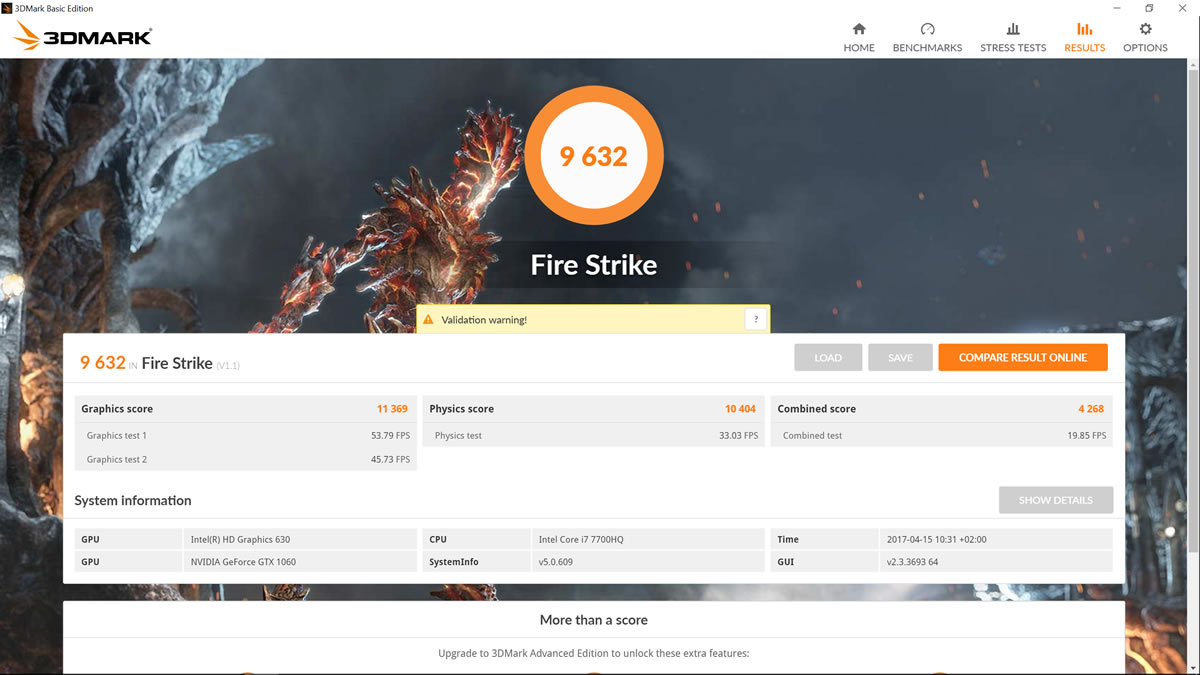The image size is (1200, 675).
Task: Click Graphics score value 11 369
Action: pyautogui.click(x=392, y=409)
